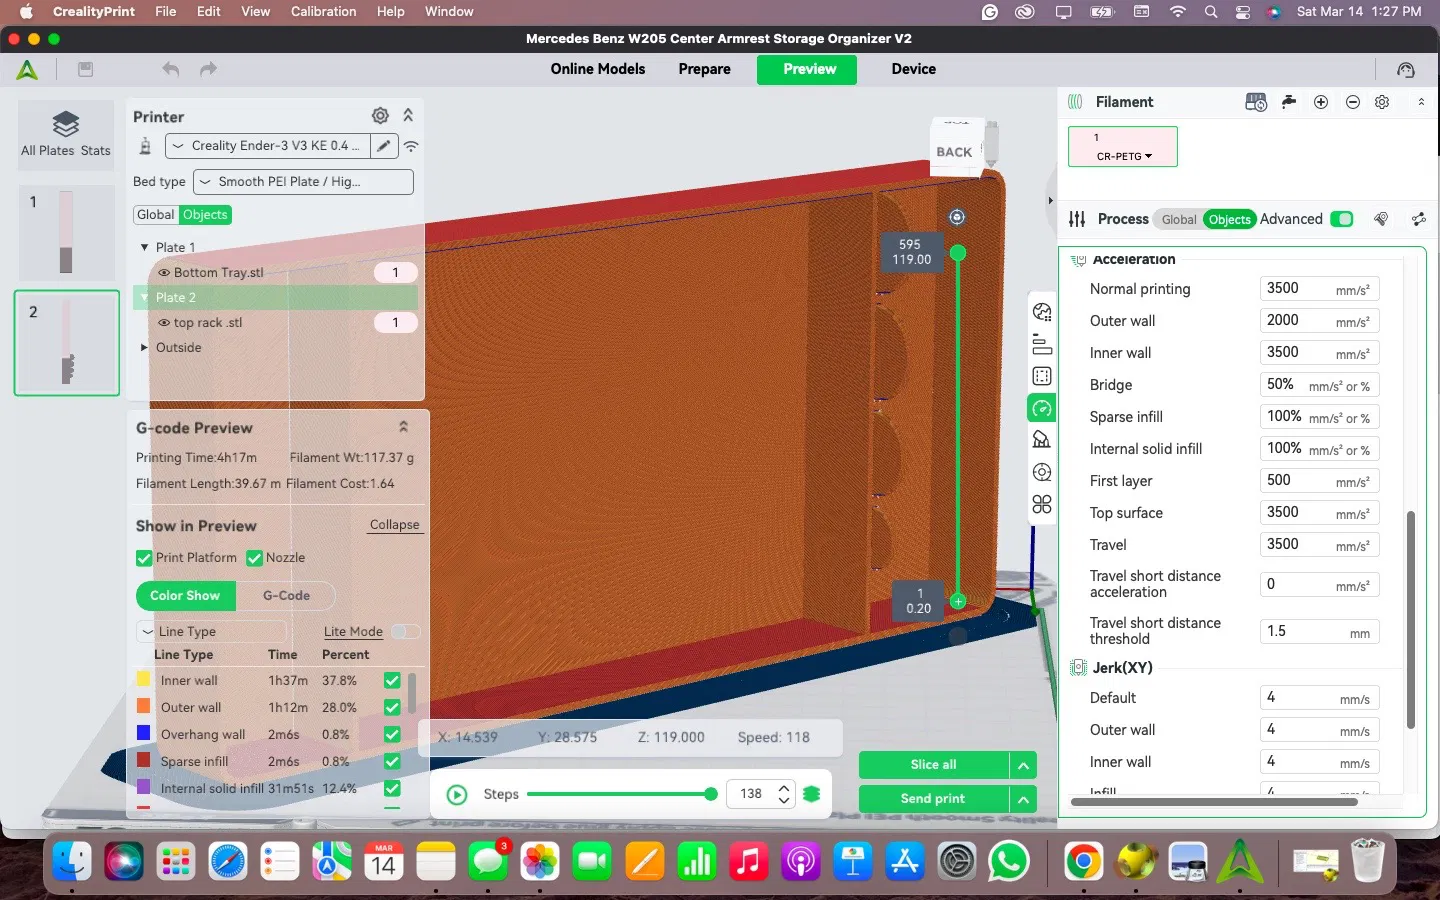The width and height of the screenshot is (1440, 900).
Task: Click the four-leaf fan icon in viewport toolbar
Action: [x=1042, y=504]
